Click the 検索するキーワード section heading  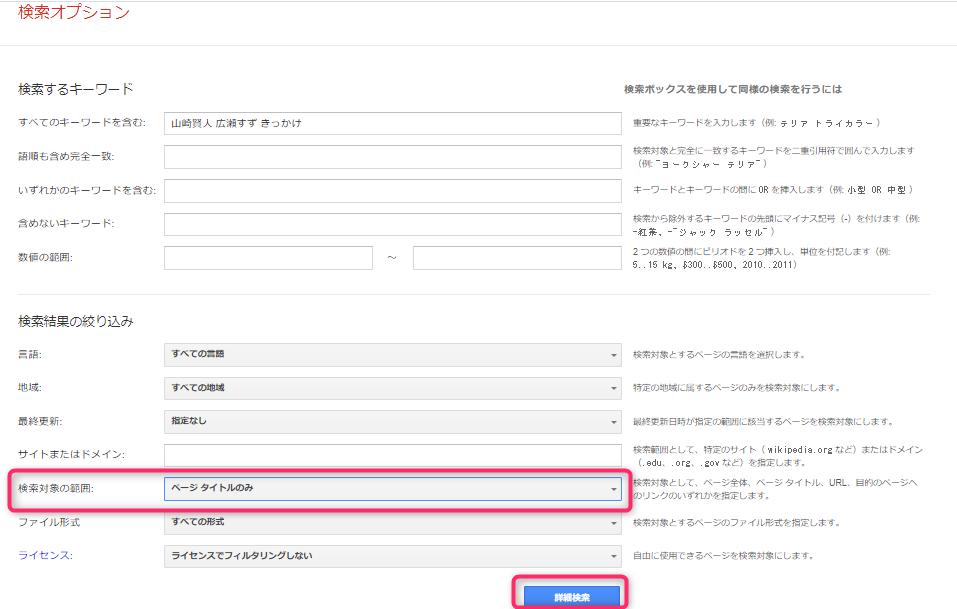(76, 89)
